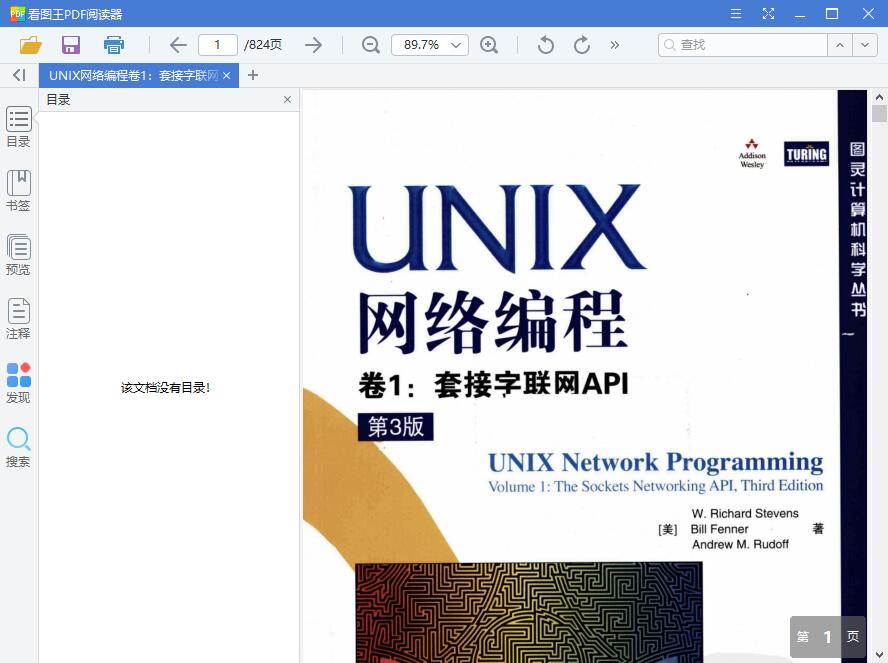The width and height of the screenshot is (888, 663).
Task: Toggle full screen mode icon in title bar
Action: coord(768,14)
